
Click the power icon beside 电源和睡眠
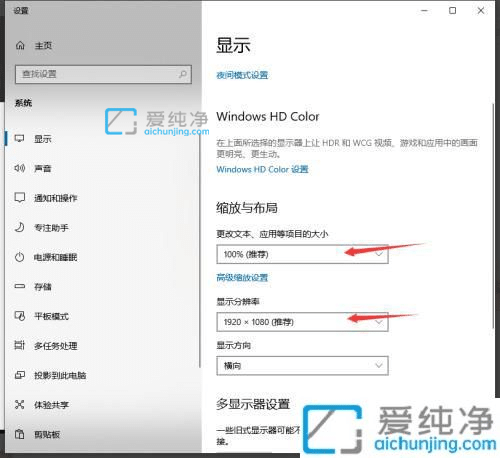19,257
